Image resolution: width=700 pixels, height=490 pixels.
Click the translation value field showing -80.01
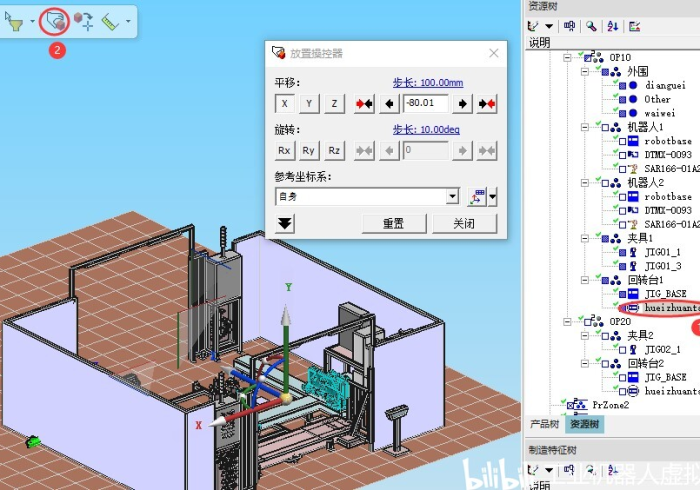pyautogui.click(x=426, y=103)
